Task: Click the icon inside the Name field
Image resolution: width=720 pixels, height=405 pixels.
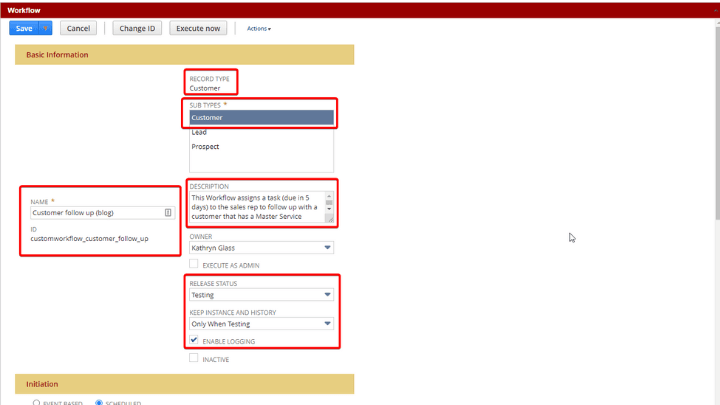Action: [168, 212]
